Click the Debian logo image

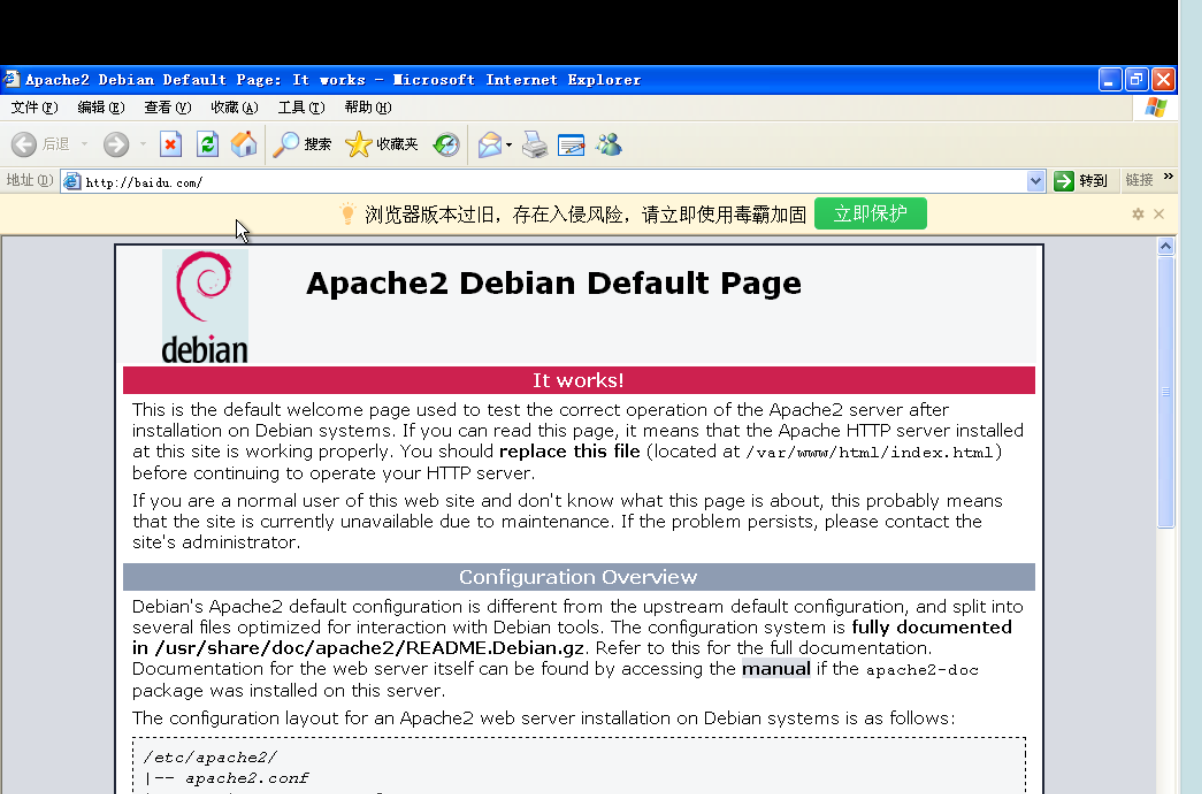point(205,306)
